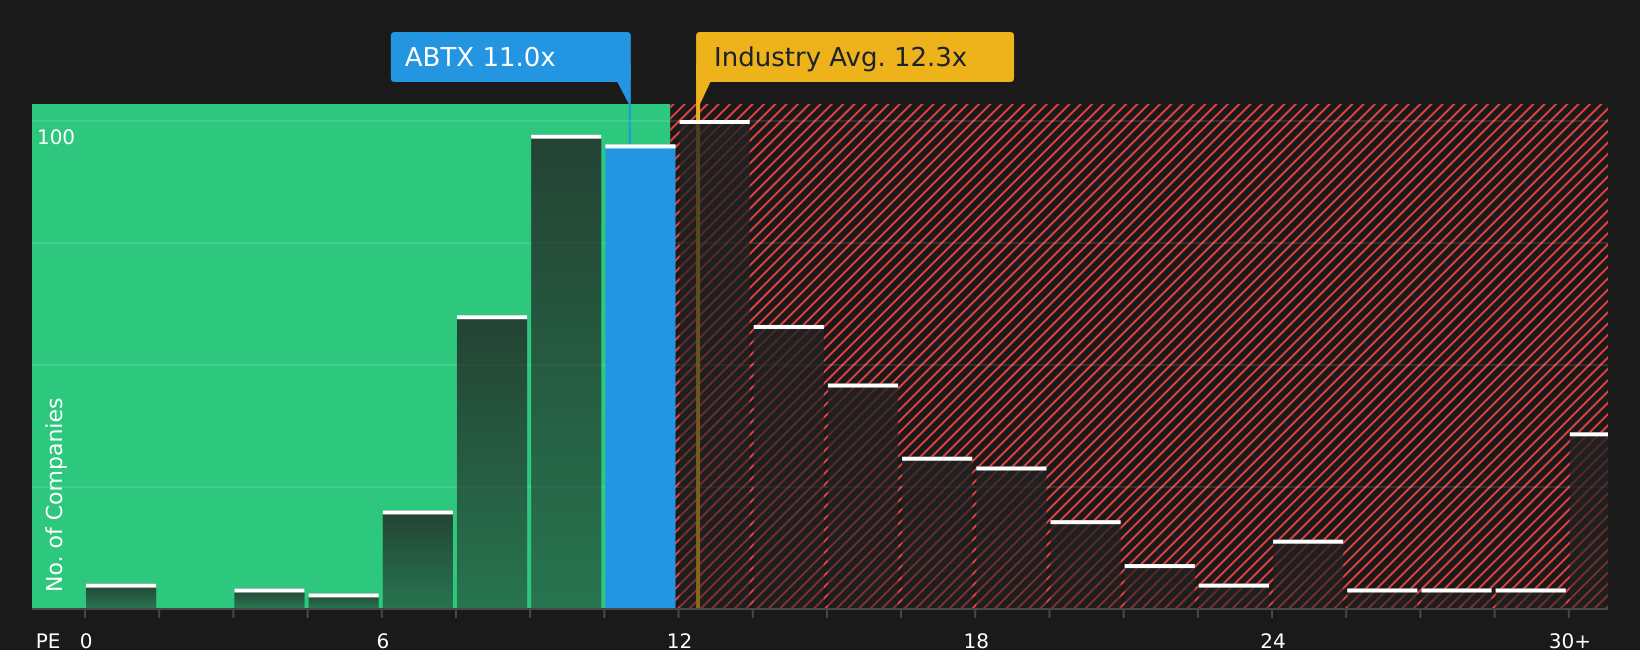Click the tallest green bar just left of the blue bar
Screen dimensions: 1640x650
[566, 371]
